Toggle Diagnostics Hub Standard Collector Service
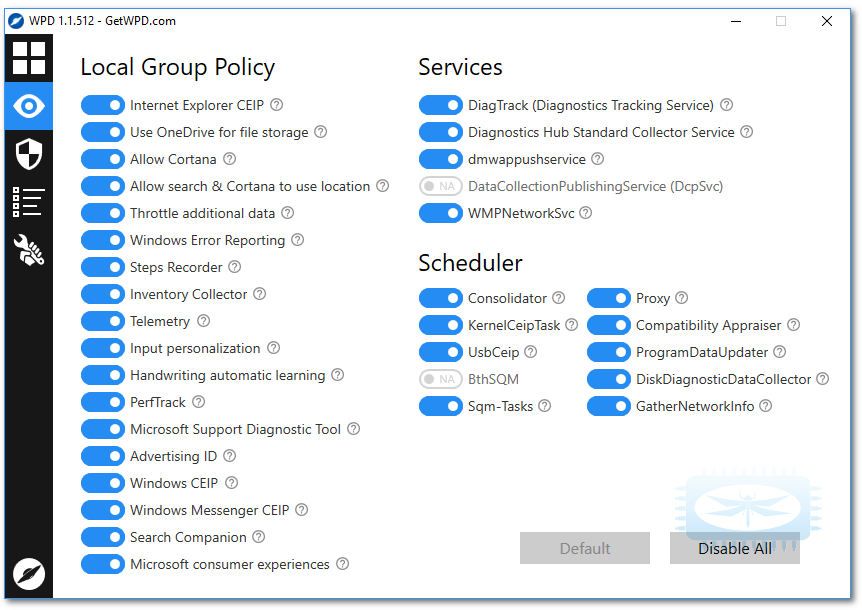Viewport: 862px width, 610px height. (x=441, y=132)
